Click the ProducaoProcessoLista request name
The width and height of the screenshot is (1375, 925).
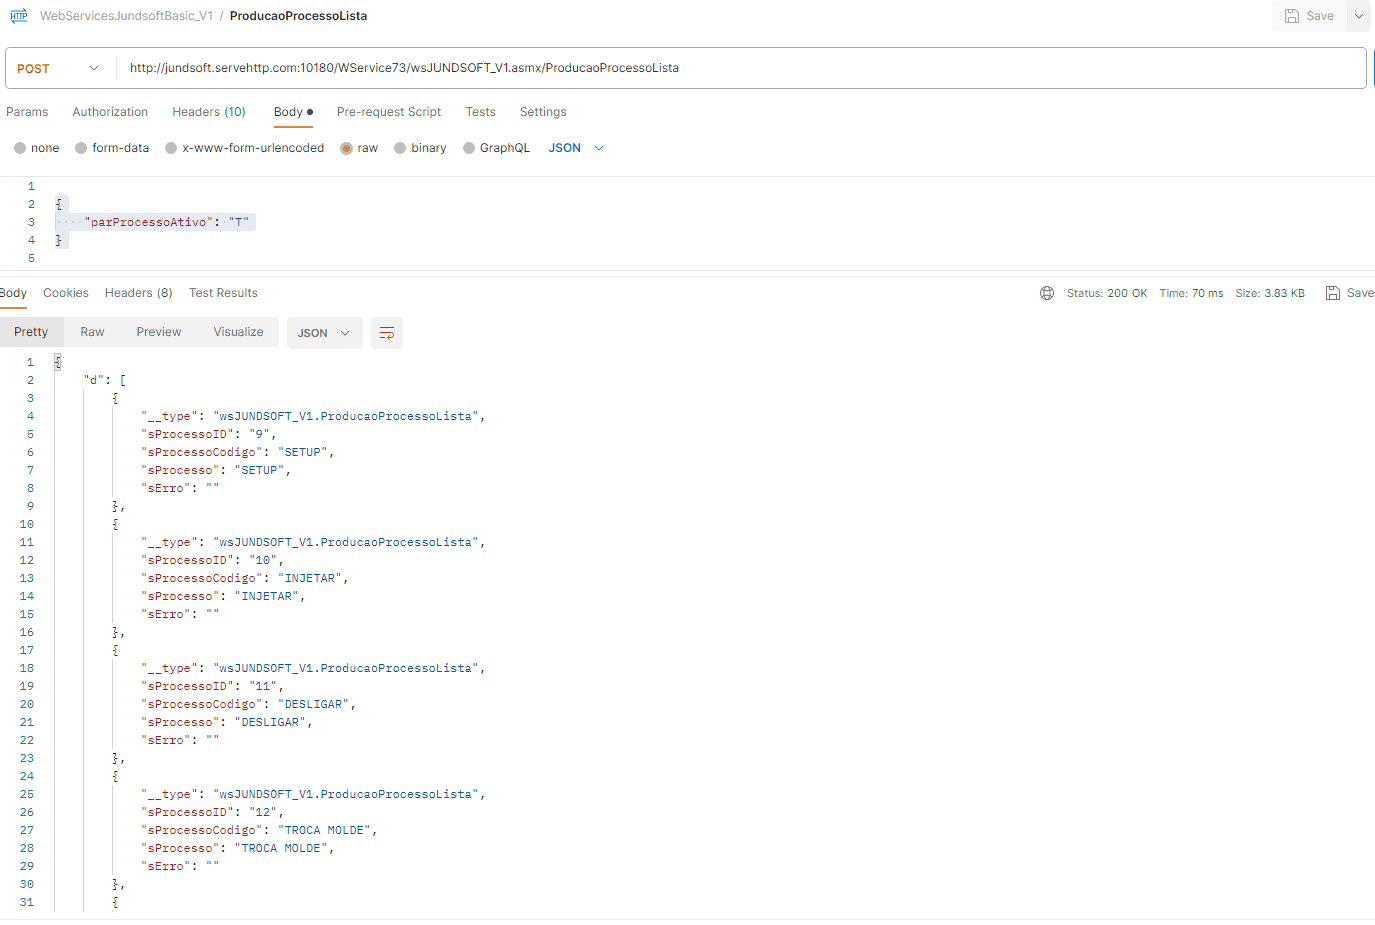point(298,16)
